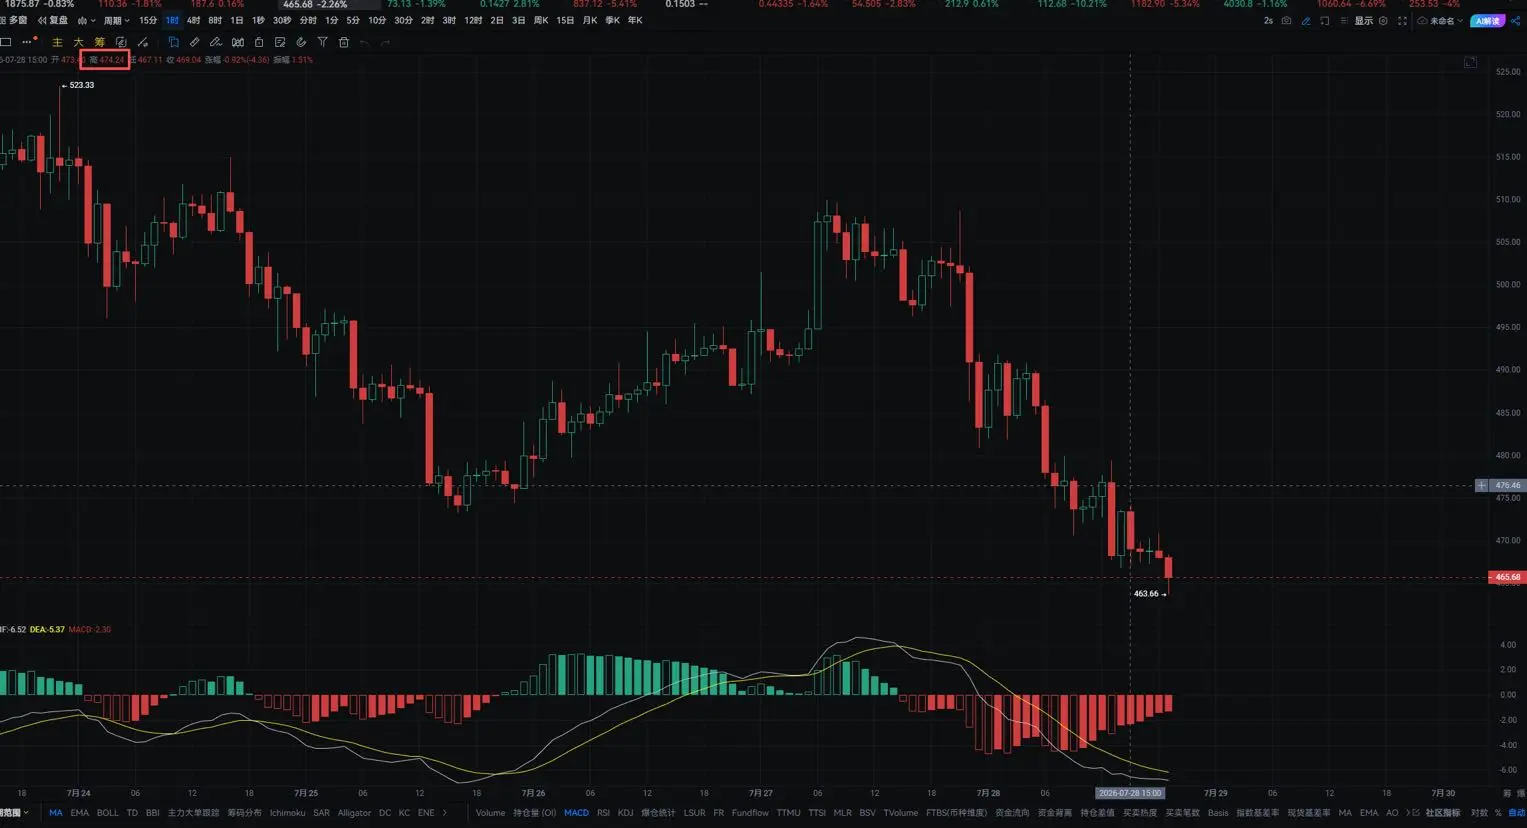The width and height of the screenshot is (1527, 828).
Task: Click the list layout icon near 显示
Action: [x=1343, y=20]
